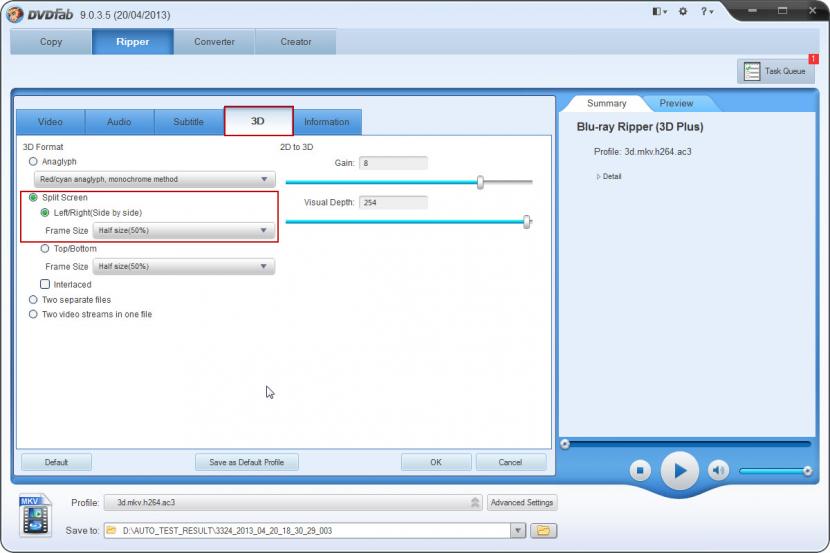Switch to the Copy module tab
Image resolution: width=830 pixels, height=553 pixels.
pos(51,42)
